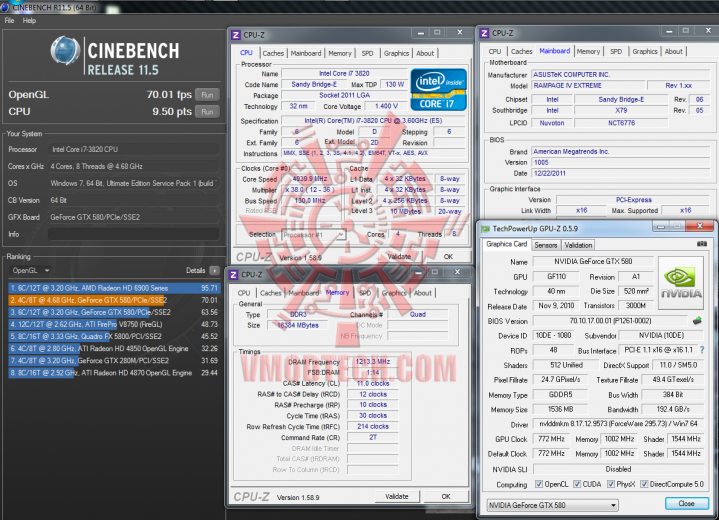Click the BIOS save chip icon in GPU-Z
The image size is (719, 520).
tap(697, 321)
